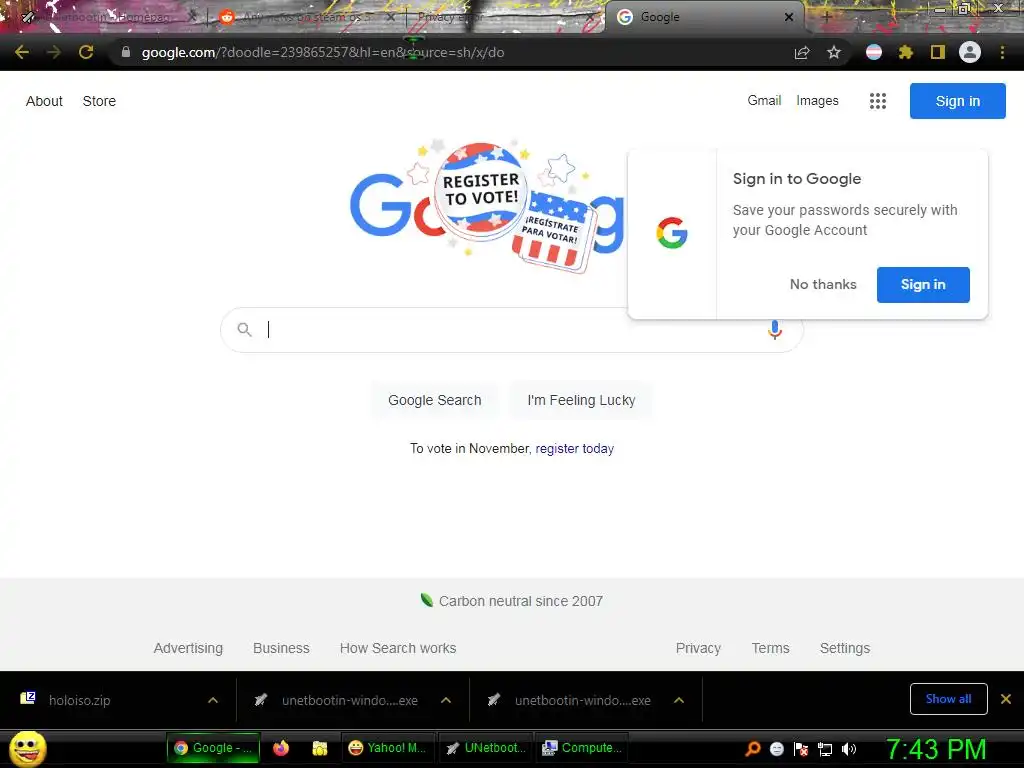Open the smiley face Start button

[27, 748]
